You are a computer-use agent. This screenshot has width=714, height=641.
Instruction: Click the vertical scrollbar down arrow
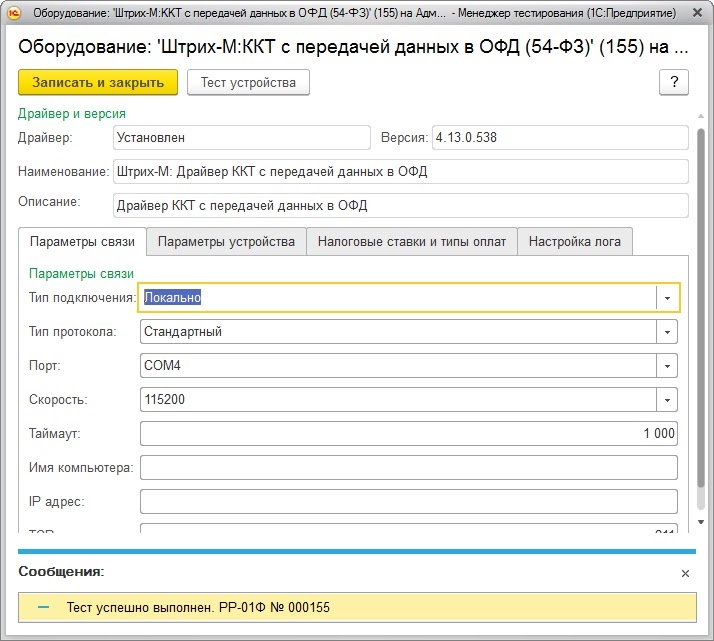701,522
